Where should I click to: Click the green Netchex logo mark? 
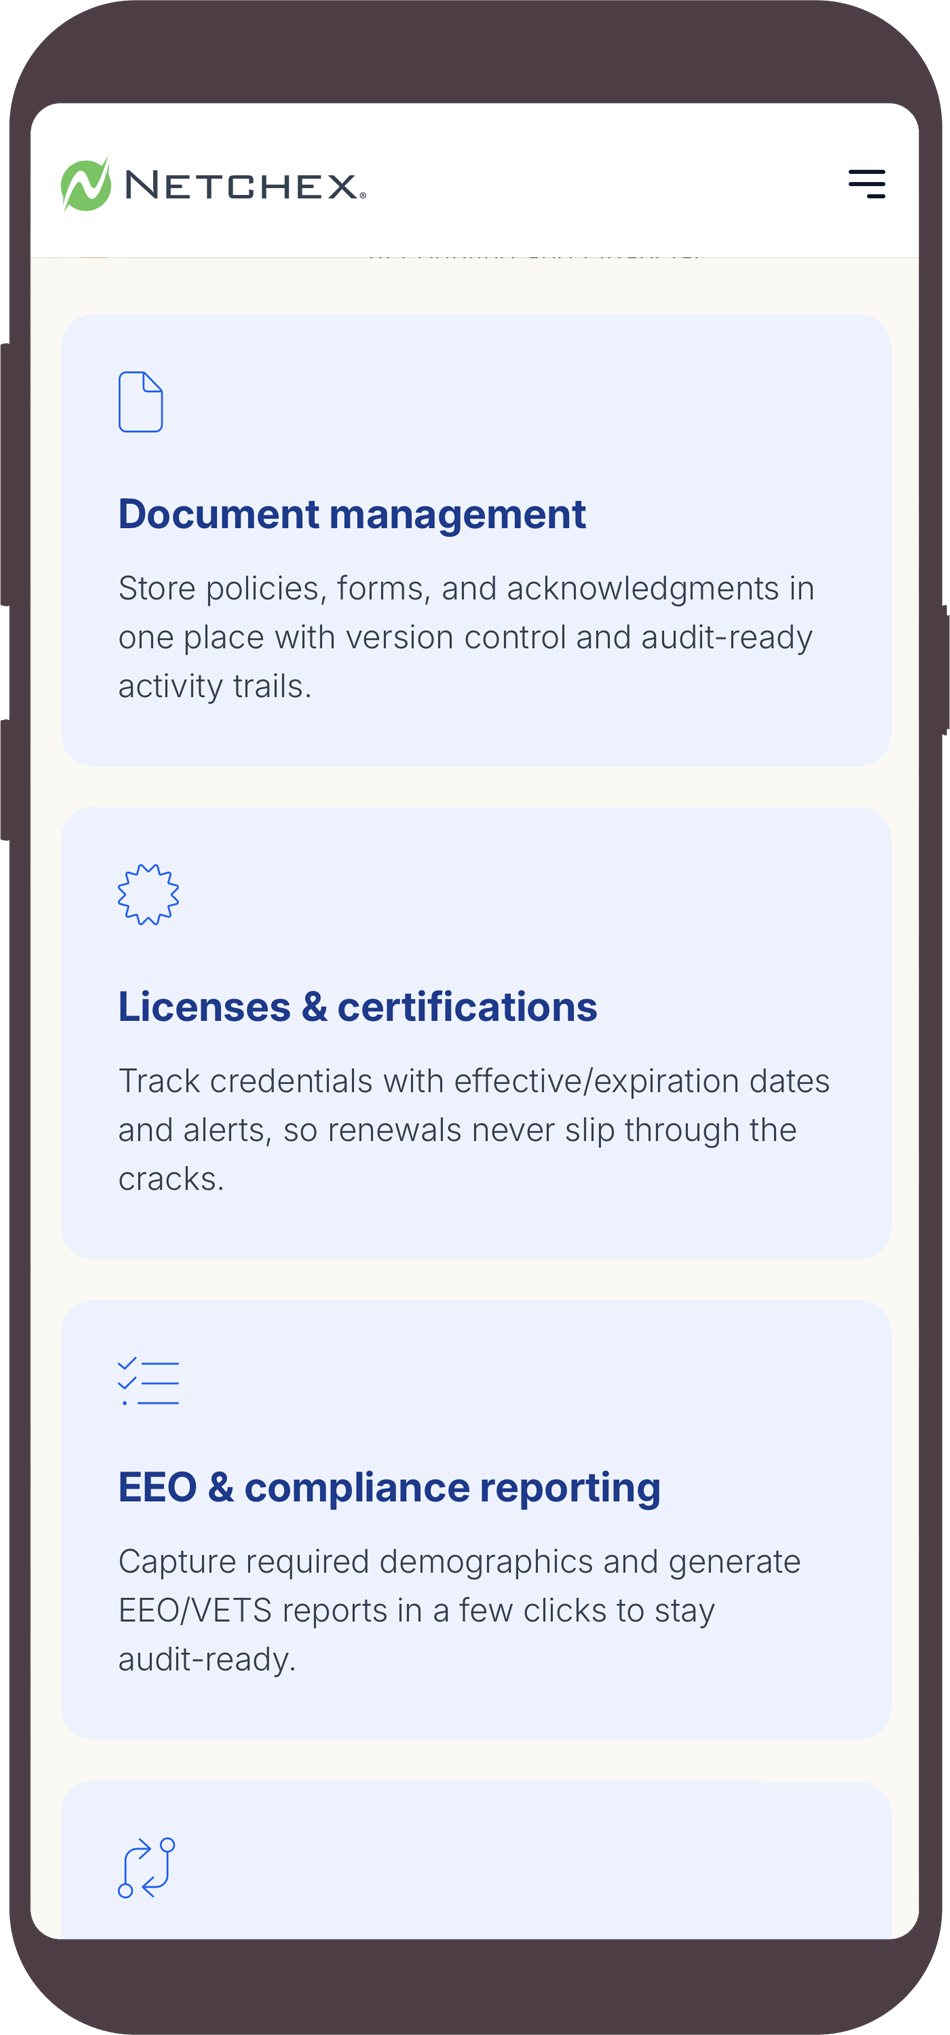tap(86, 185)
